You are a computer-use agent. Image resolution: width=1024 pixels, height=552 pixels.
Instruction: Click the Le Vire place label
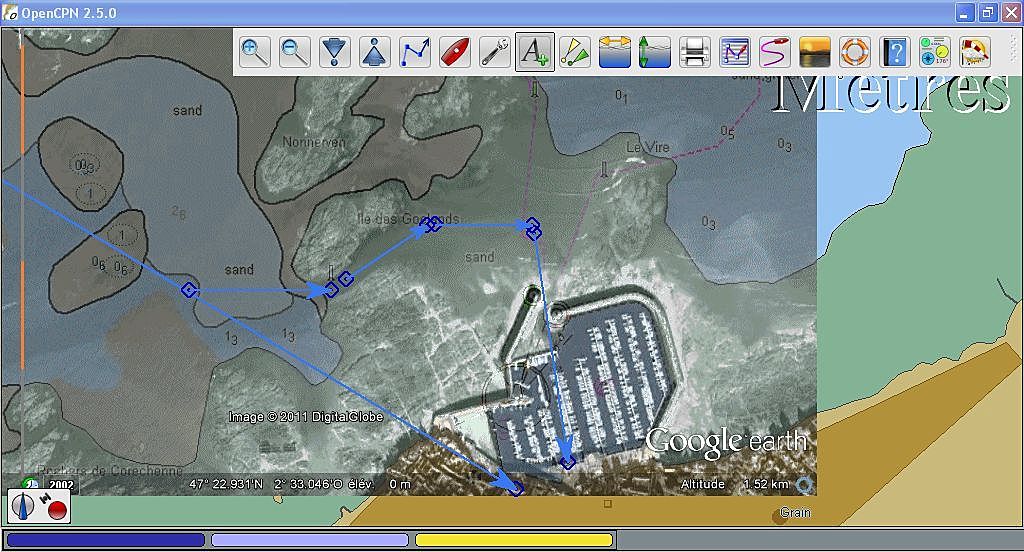click(x=648, y=148)
